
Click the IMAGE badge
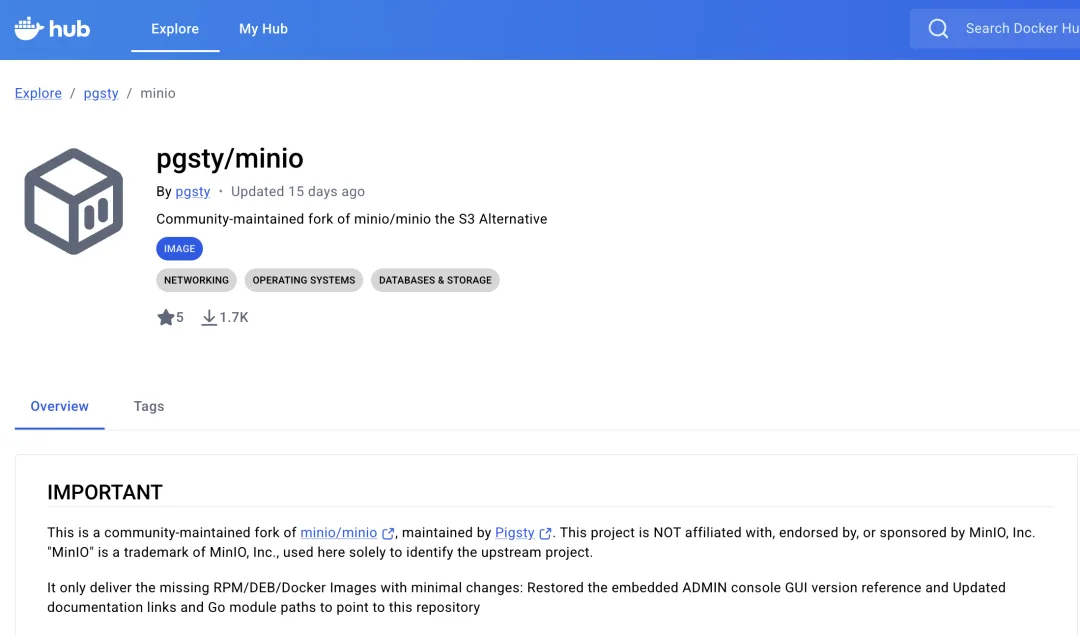pyautogui.click(x=179, y=249)
